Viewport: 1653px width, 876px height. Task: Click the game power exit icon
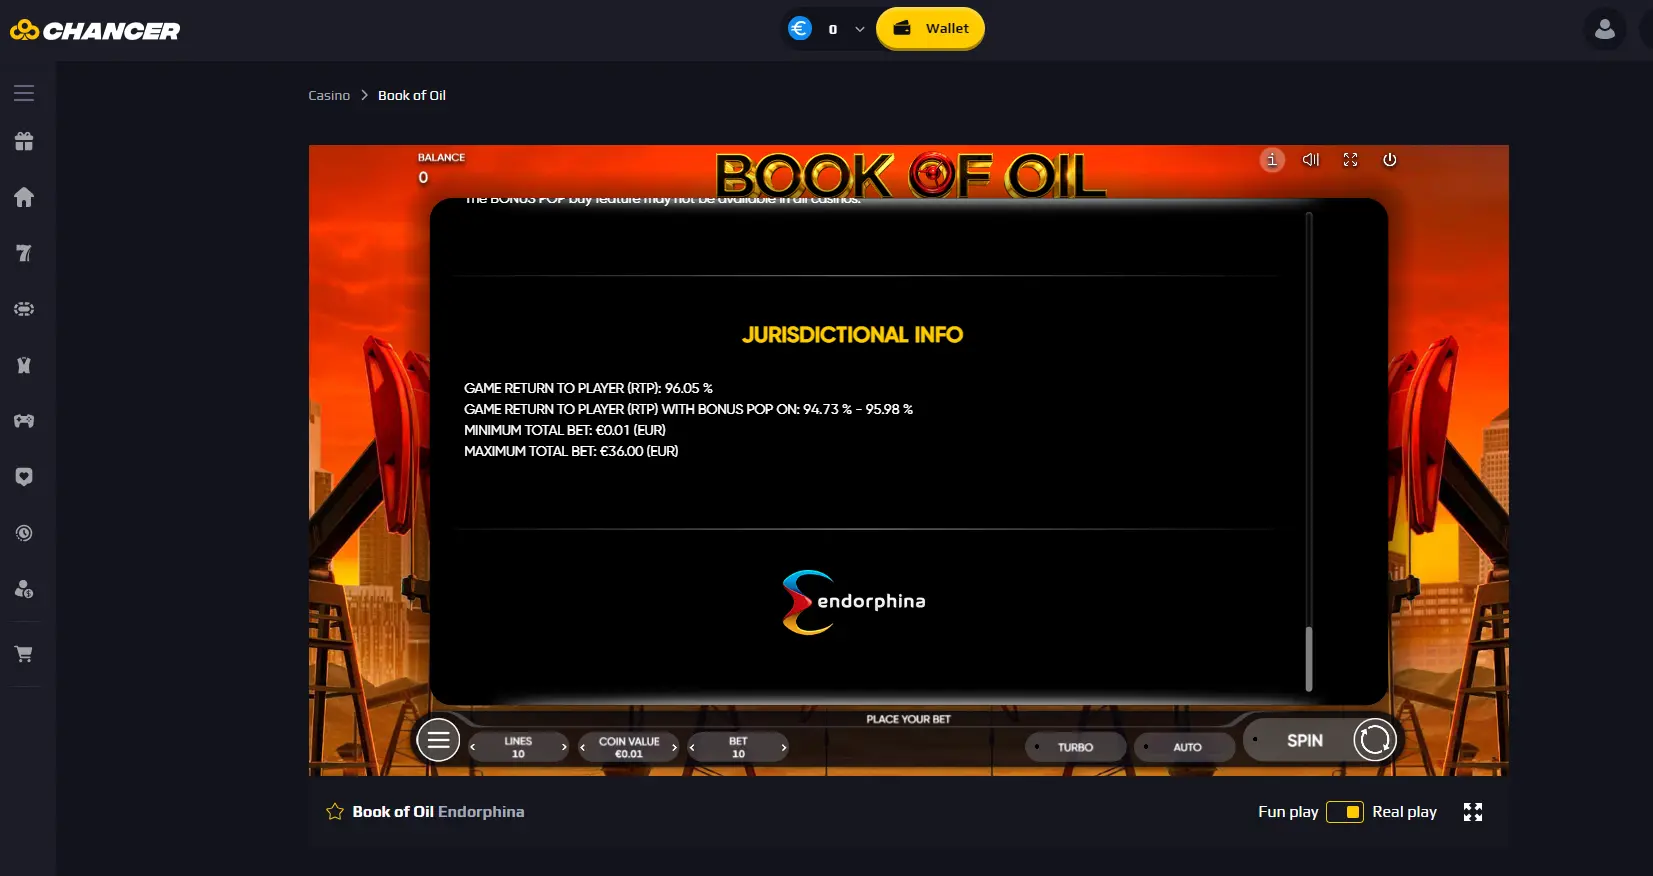[x=1389, y=160]
